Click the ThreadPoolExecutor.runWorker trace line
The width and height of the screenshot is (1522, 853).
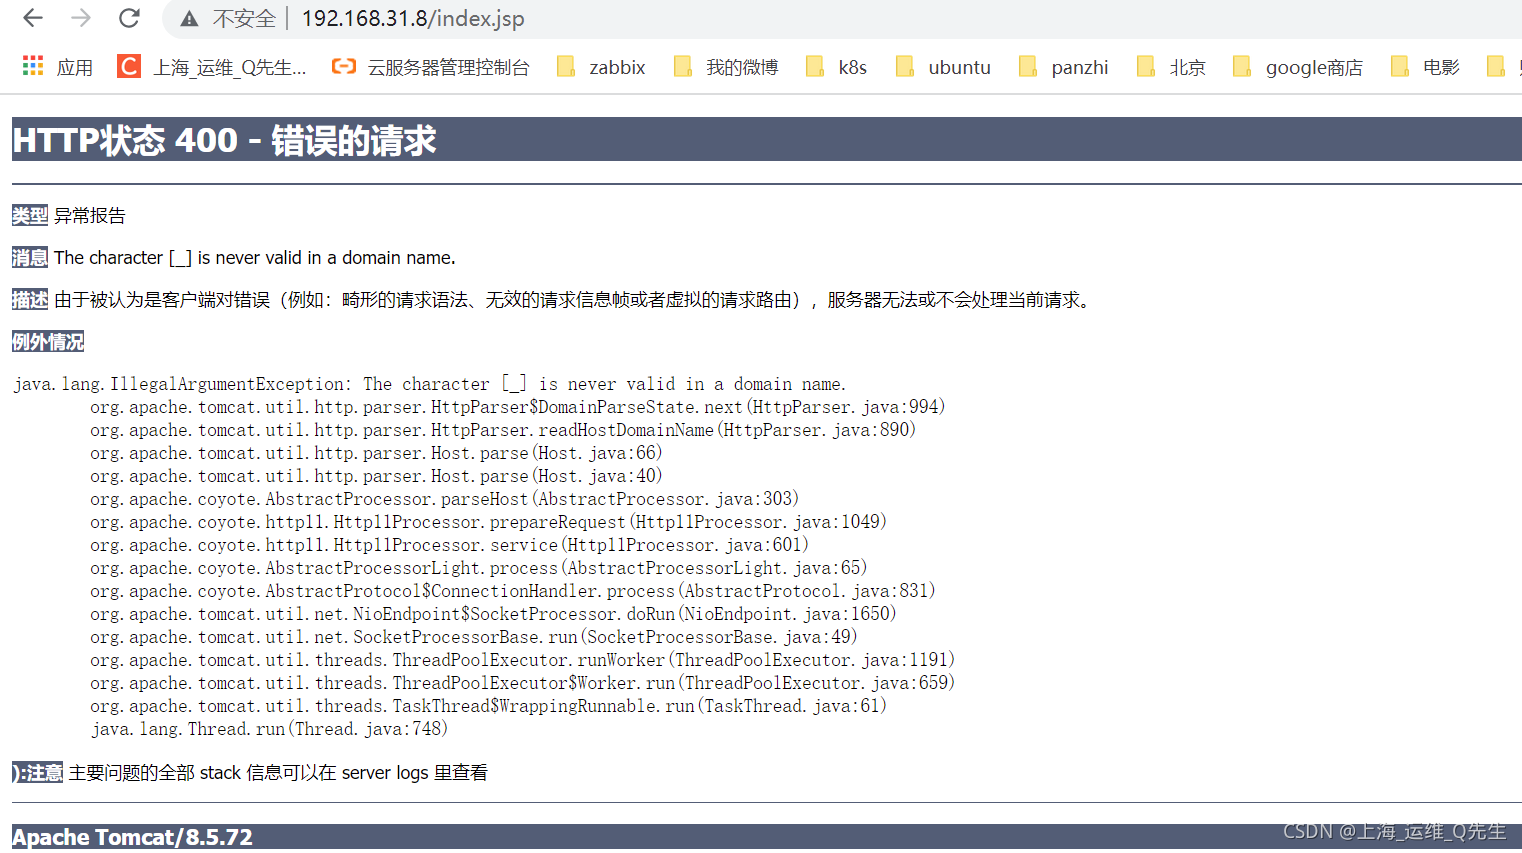[x=522, y=660]
